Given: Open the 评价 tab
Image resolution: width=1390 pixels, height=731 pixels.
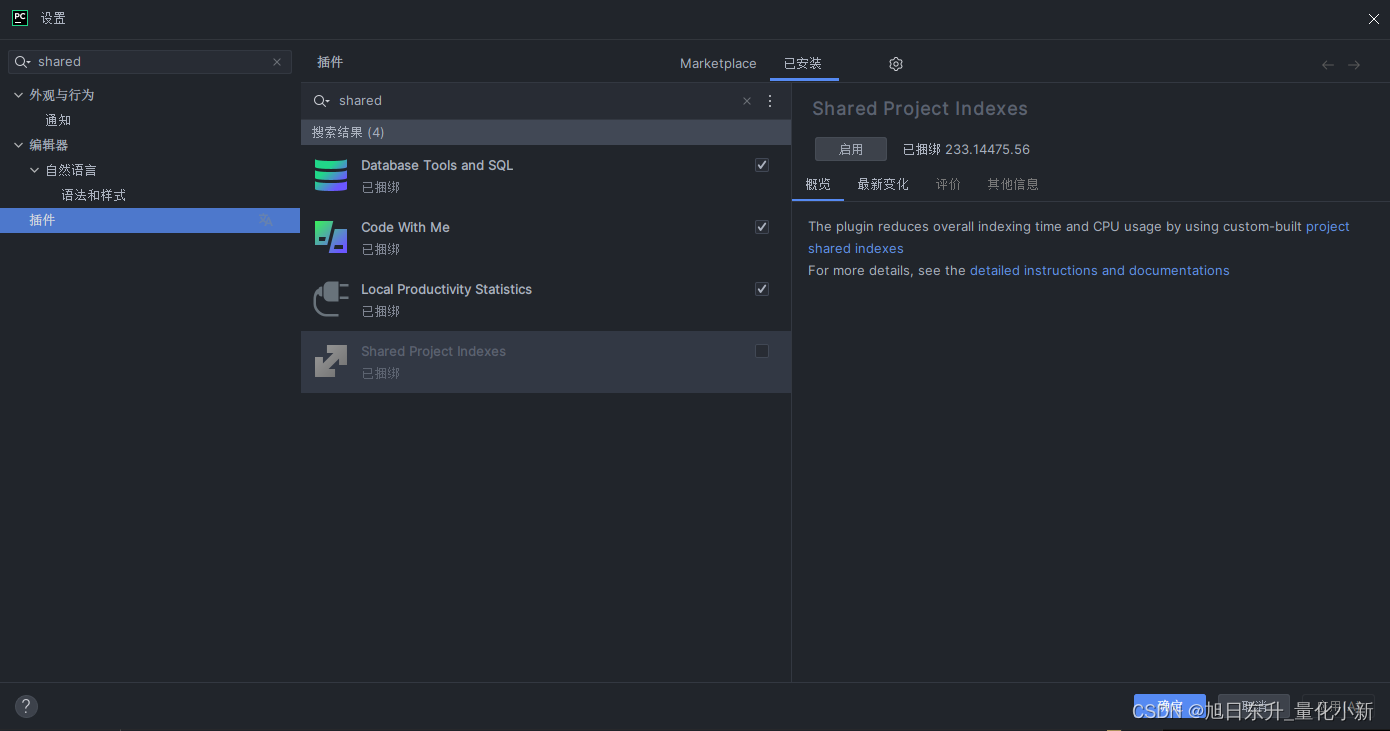Looking at the screenshot, I should click(948, 184).
